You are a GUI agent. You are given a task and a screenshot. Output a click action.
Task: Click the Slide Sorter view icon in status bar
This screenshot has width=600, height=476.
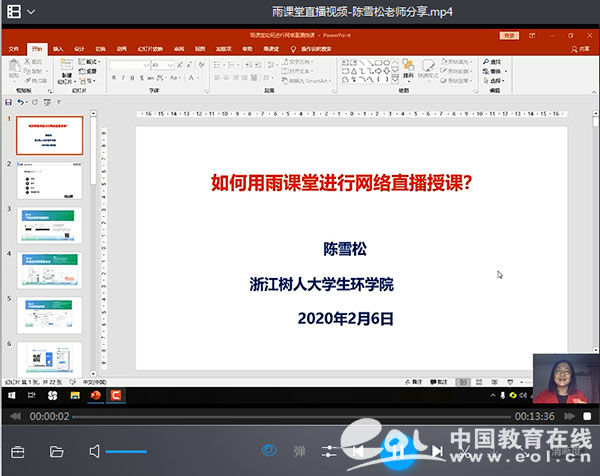coord(479,382)
